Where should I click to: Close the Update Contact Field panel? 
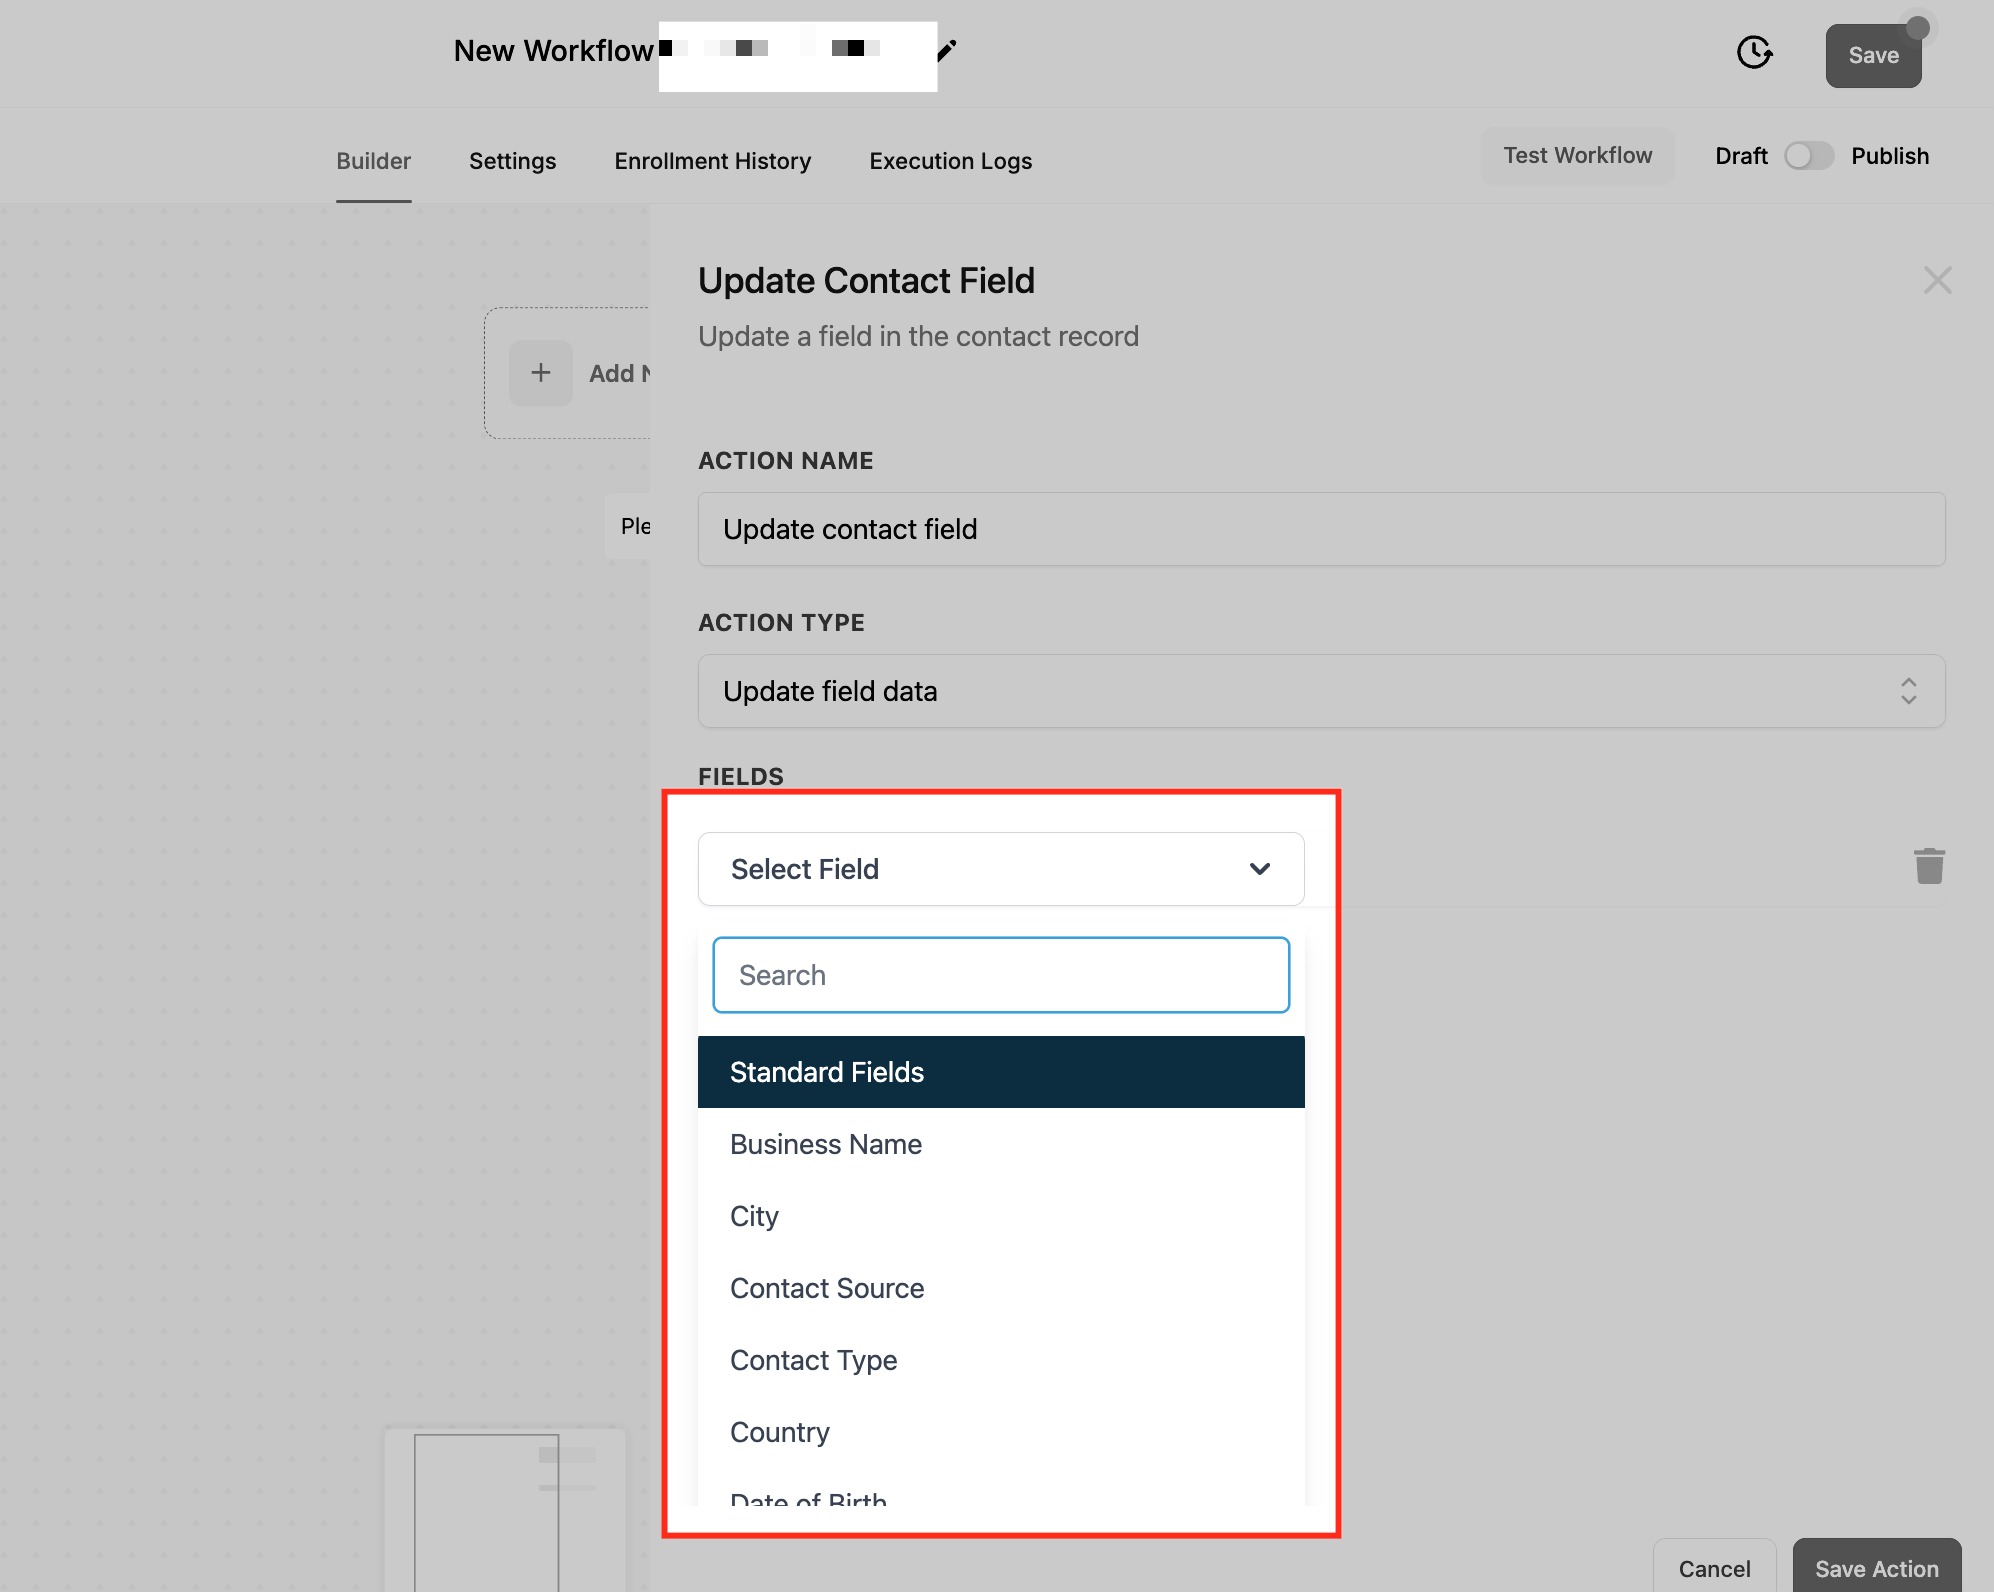click(x=1937, y=280)
